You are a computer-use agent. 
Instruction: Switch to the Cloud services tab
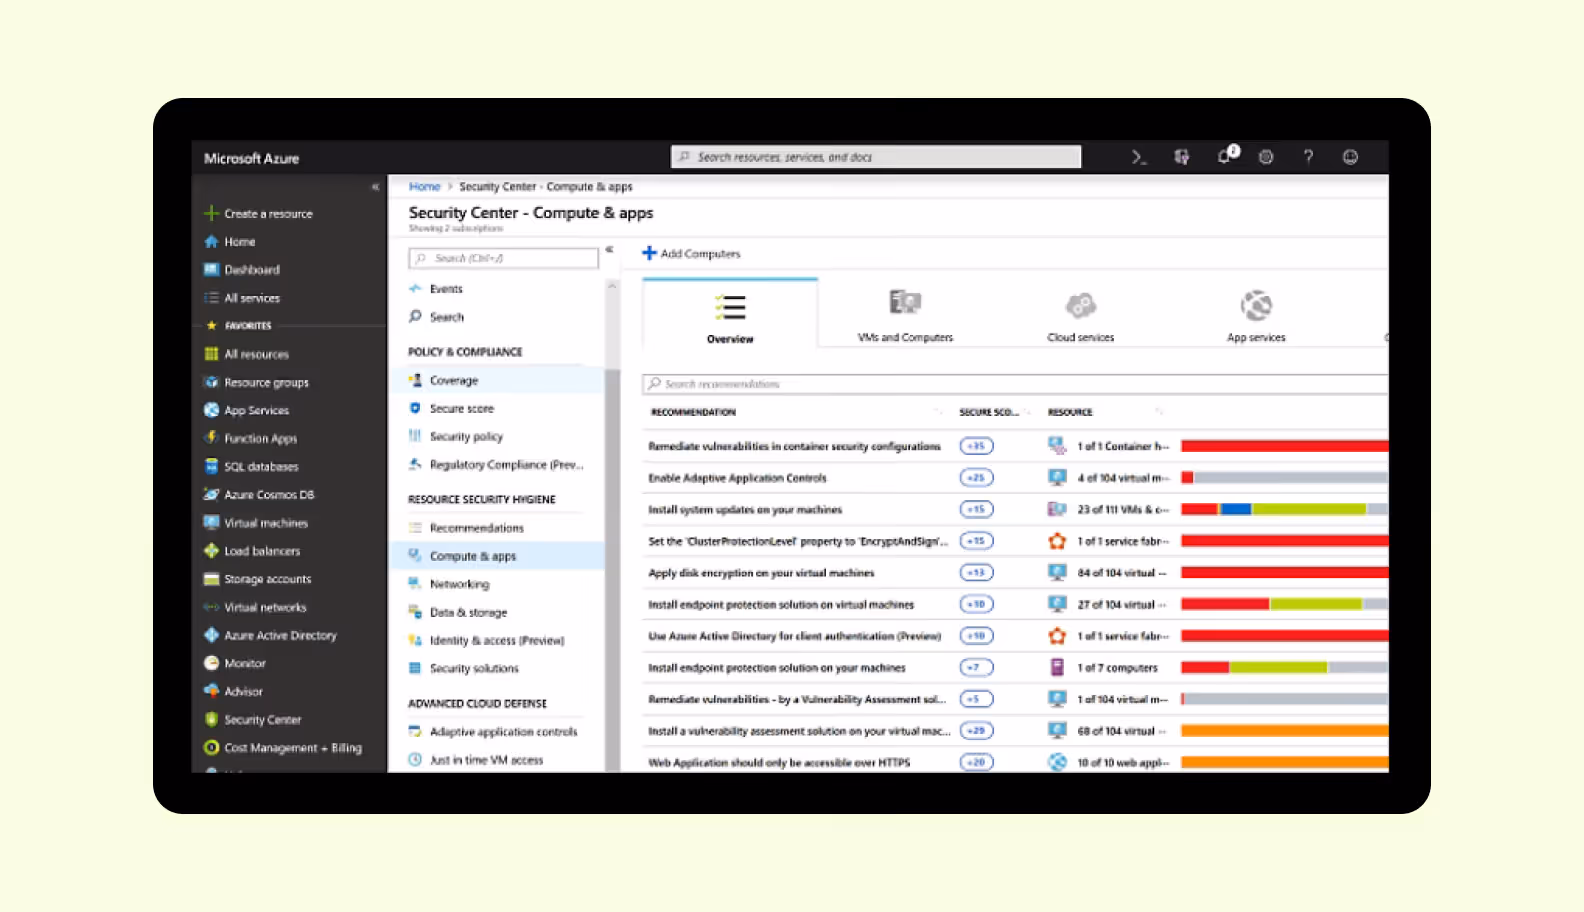coord(1080,314)
